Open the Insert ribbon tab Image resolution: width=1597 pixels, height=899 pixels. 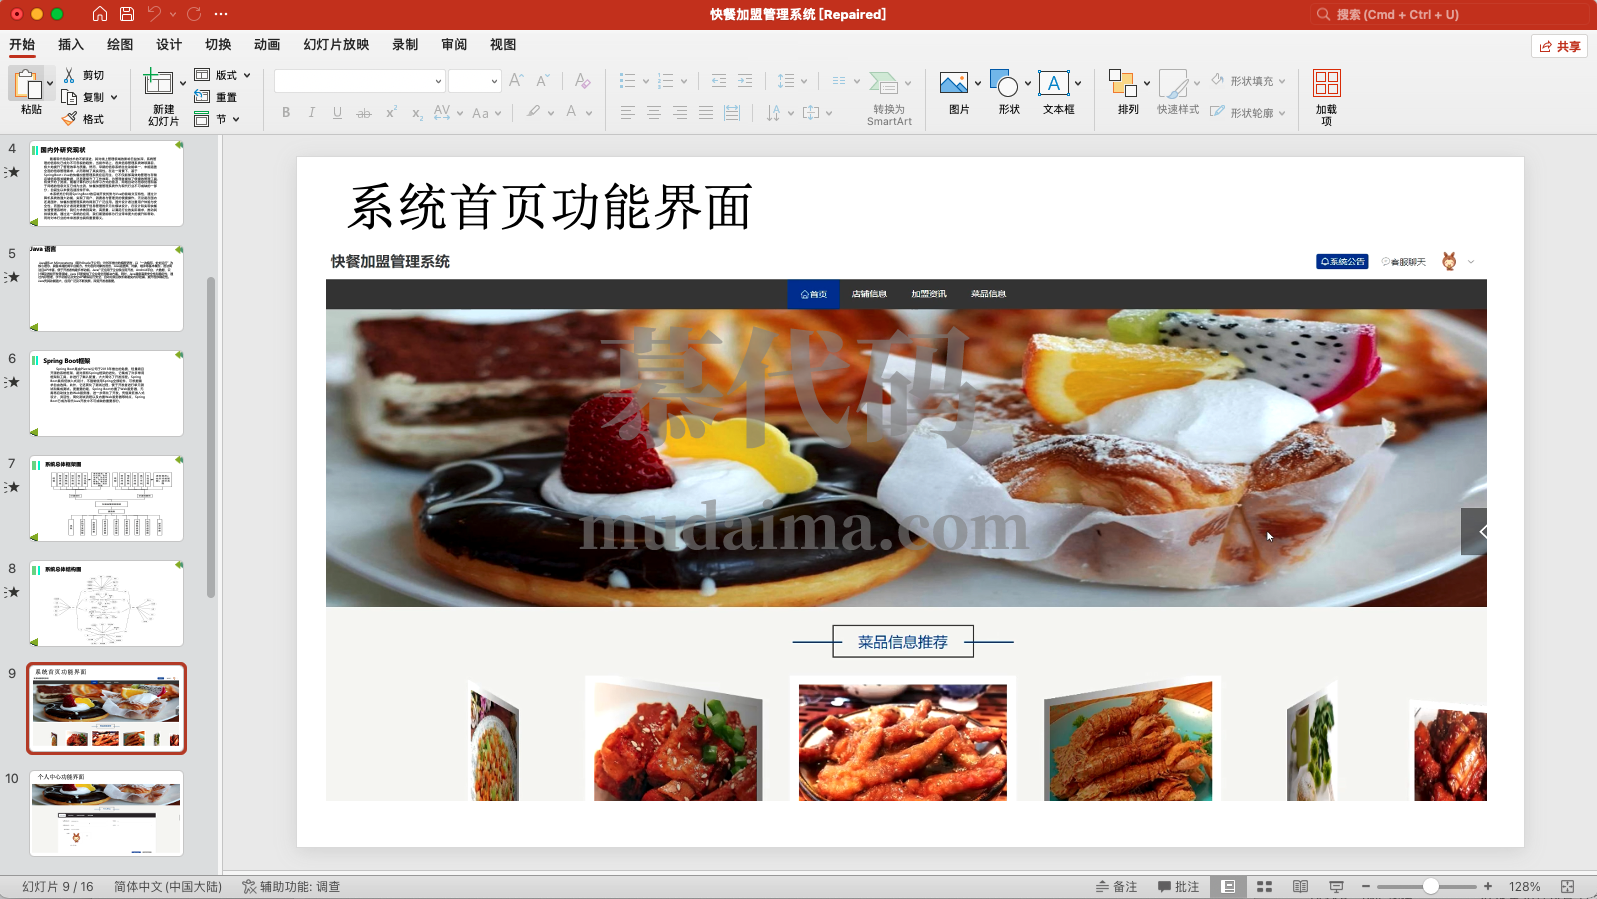tap(71, 44)
